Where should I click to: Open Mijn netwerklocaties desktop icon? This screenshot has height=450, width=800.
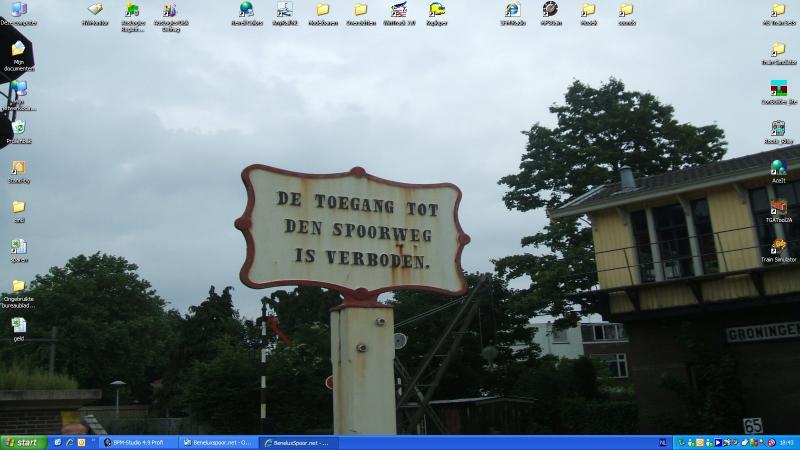click(18, 96)
